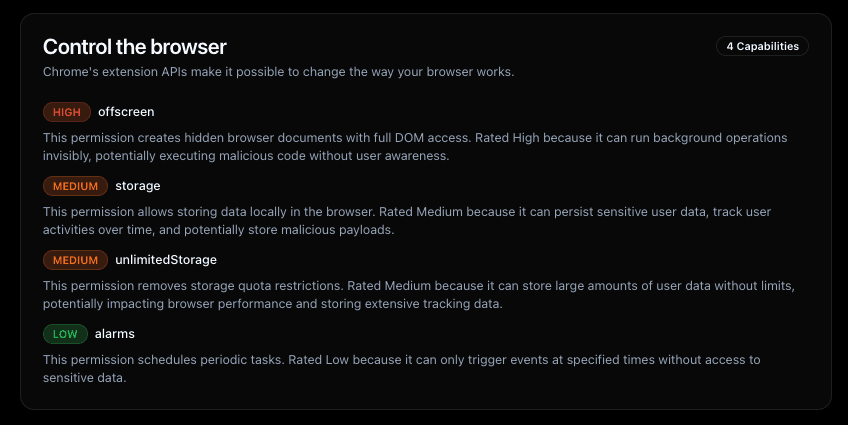Click the MEDIUM badge next to unlimitedStorage
Screen dimensions: 848x425
tap(75, 260)
